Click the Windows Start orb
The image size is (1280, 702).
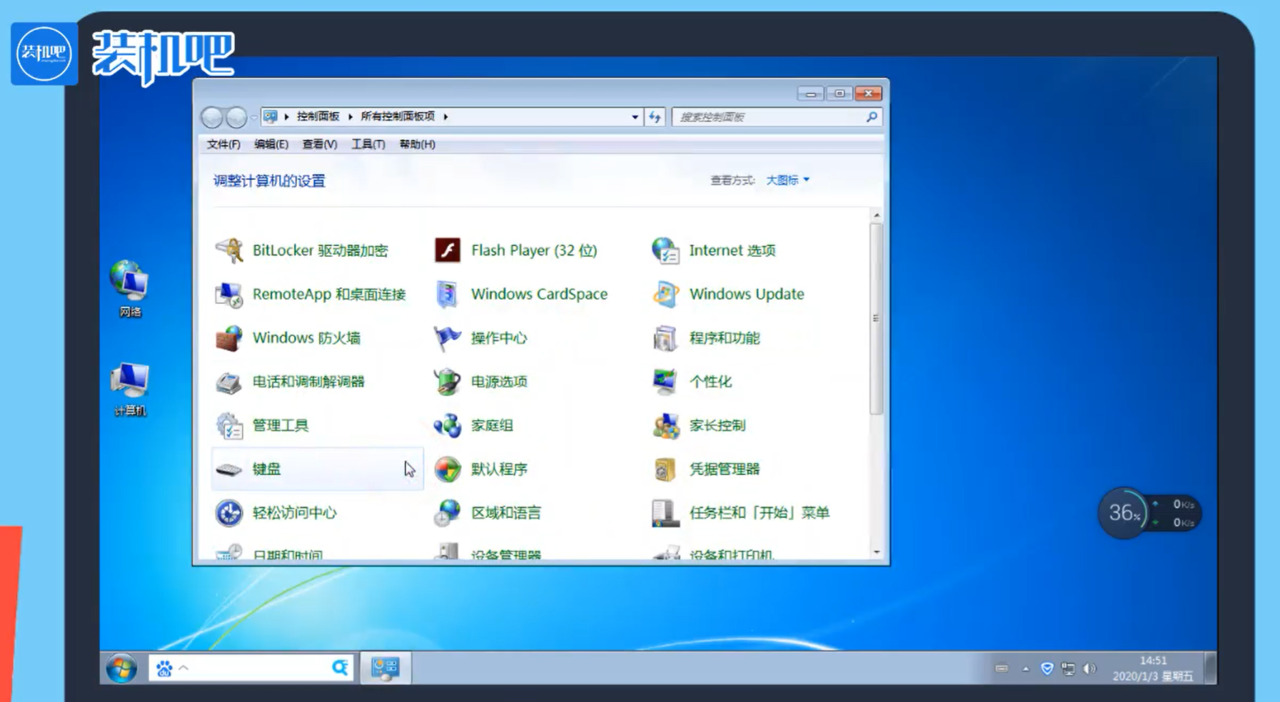(122, 668)
